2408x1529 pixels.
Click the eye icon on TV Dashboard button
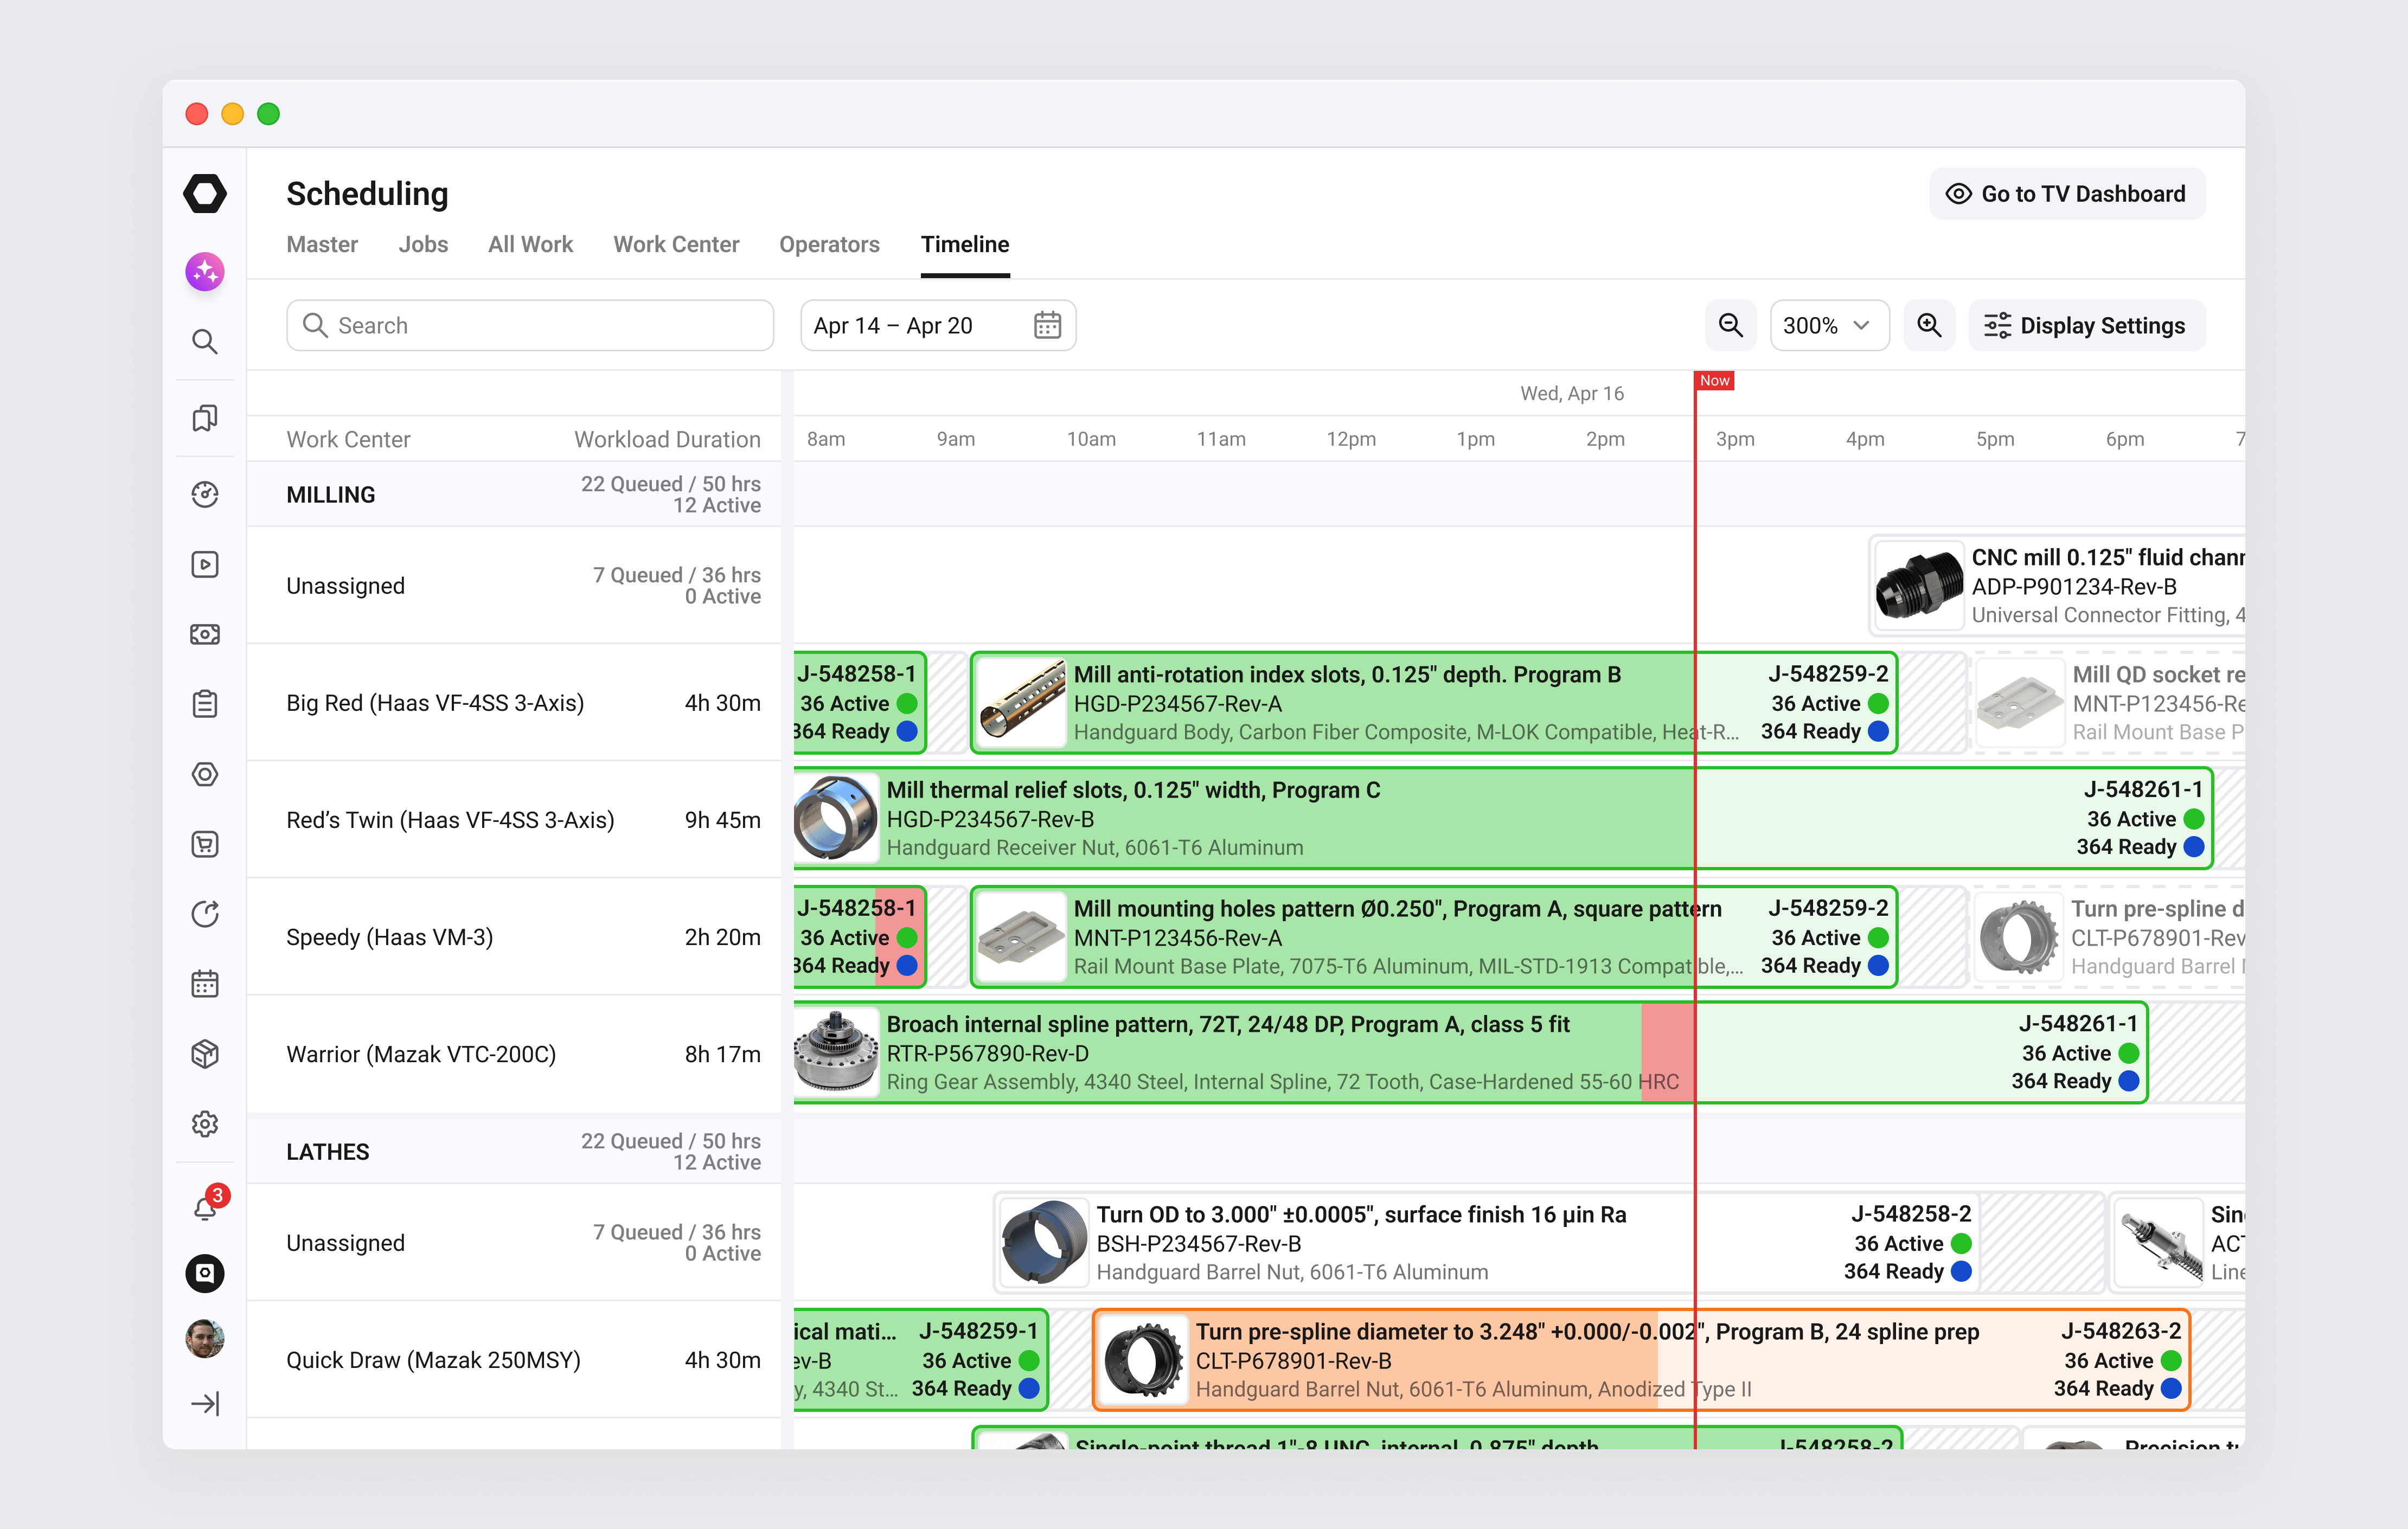coord(1958,193)
